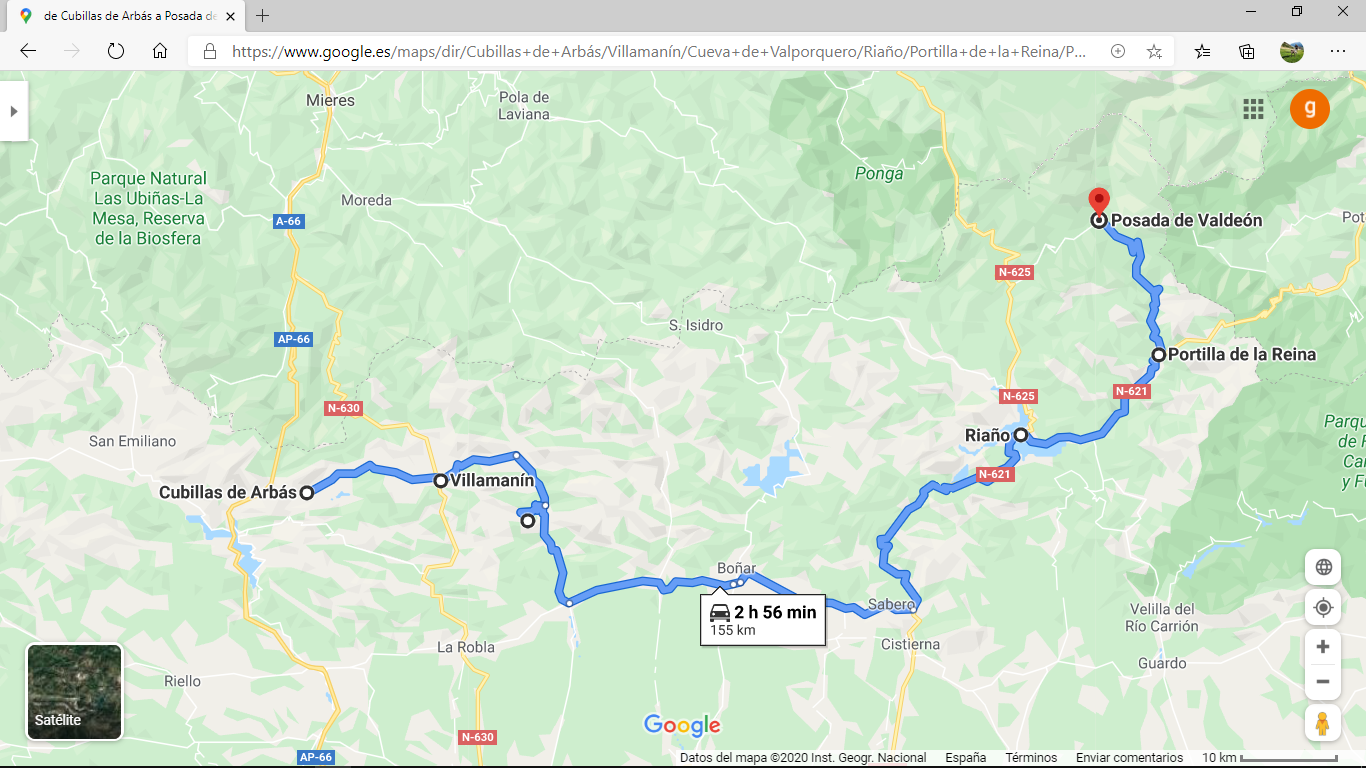Screen dimensions: 1366x768
Task: Switch to Satélite map layer
Action: (74, 692)
